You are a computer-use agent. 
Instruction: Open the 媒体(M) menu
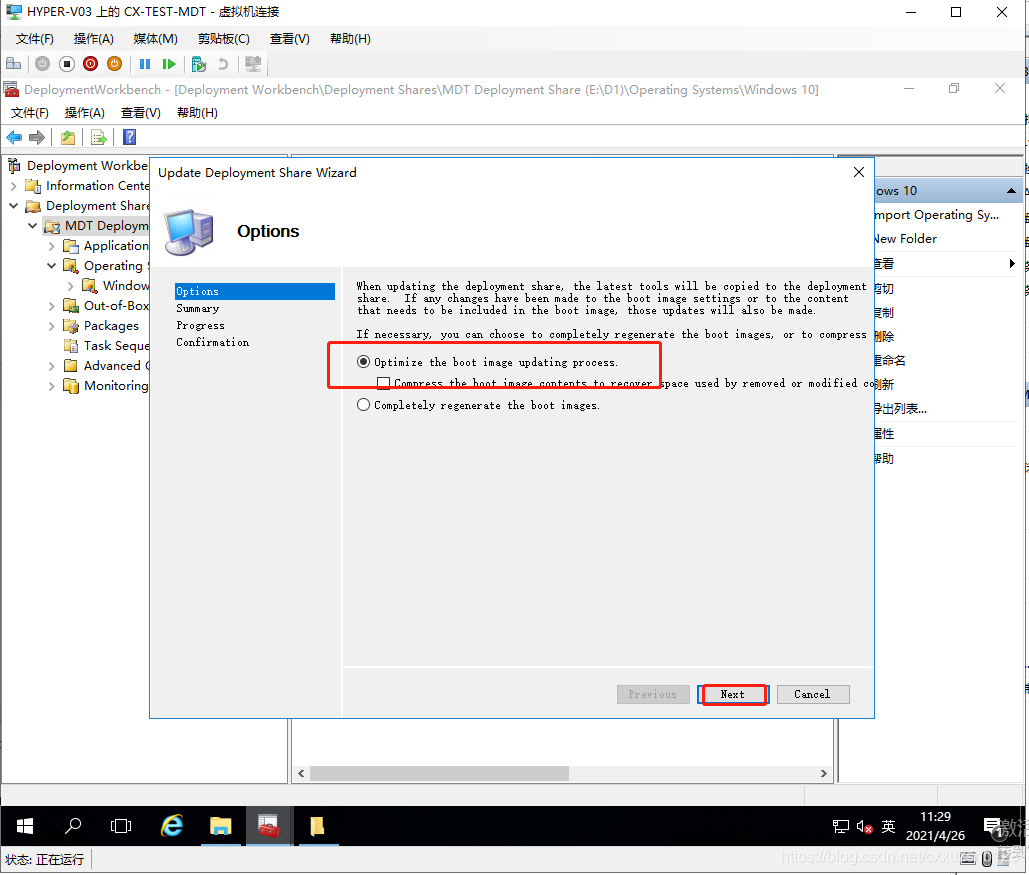point(155,39)
